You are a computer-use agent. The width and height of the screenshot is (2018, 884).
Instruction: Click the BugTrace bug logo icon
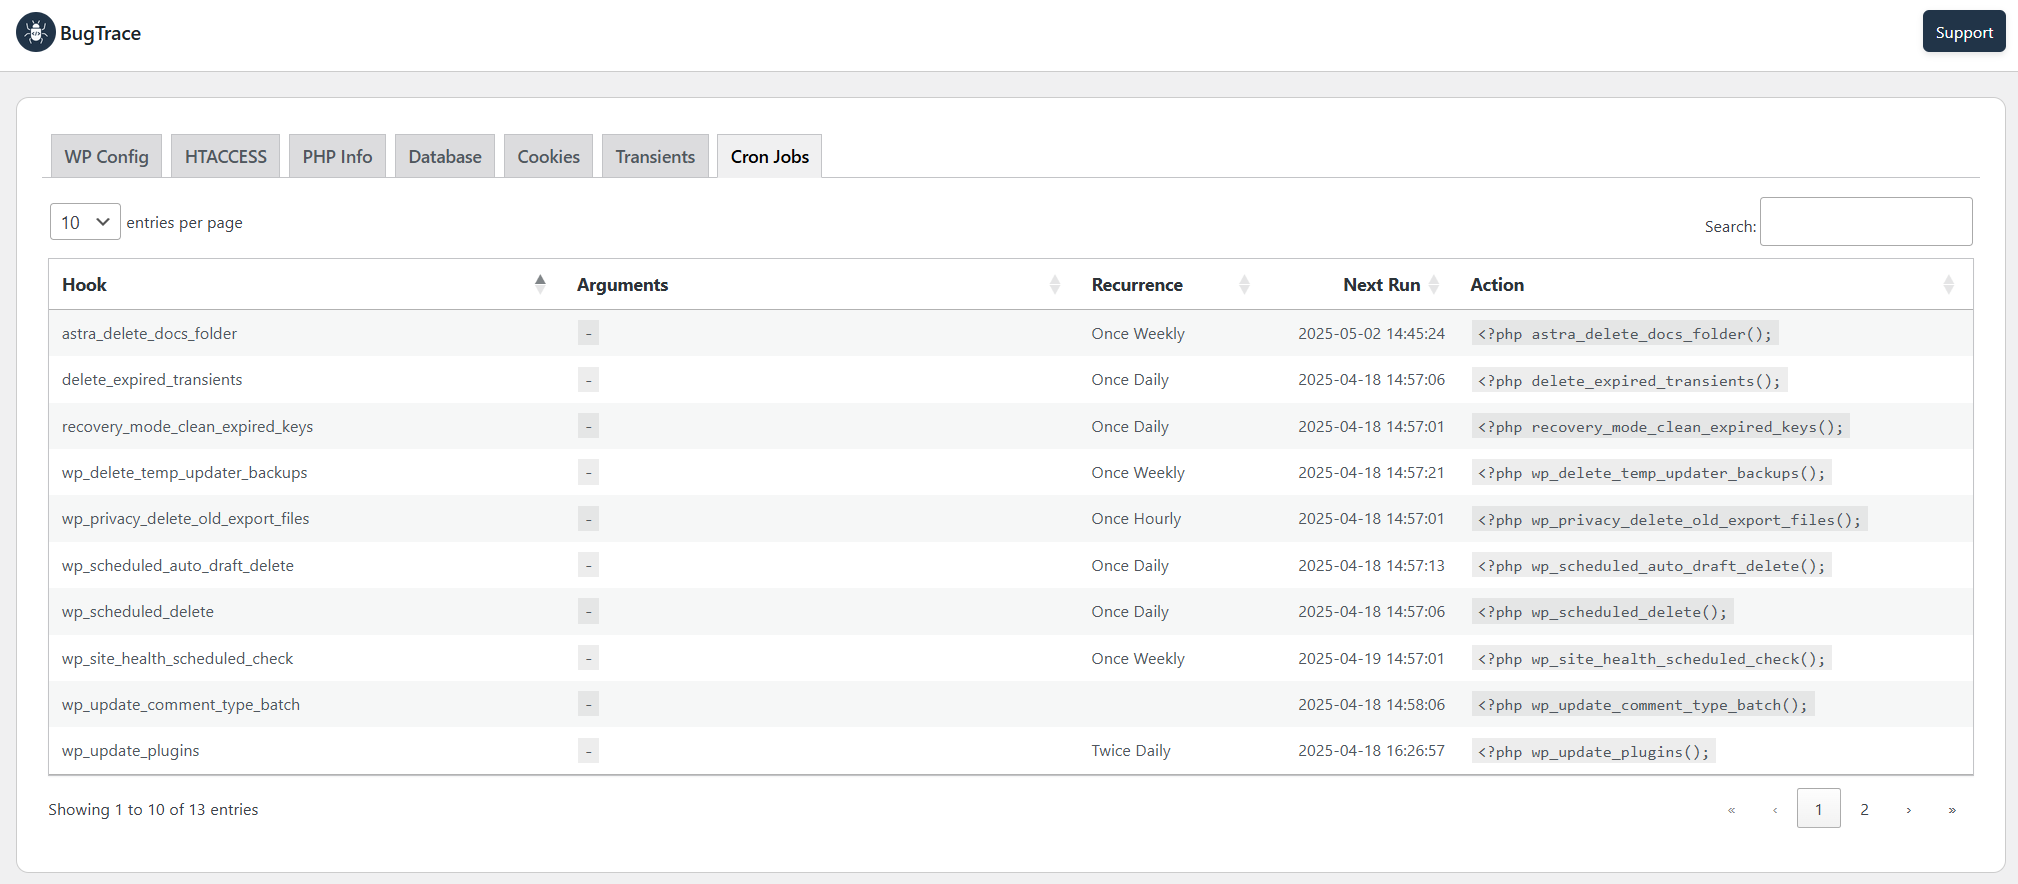point(36,32)
